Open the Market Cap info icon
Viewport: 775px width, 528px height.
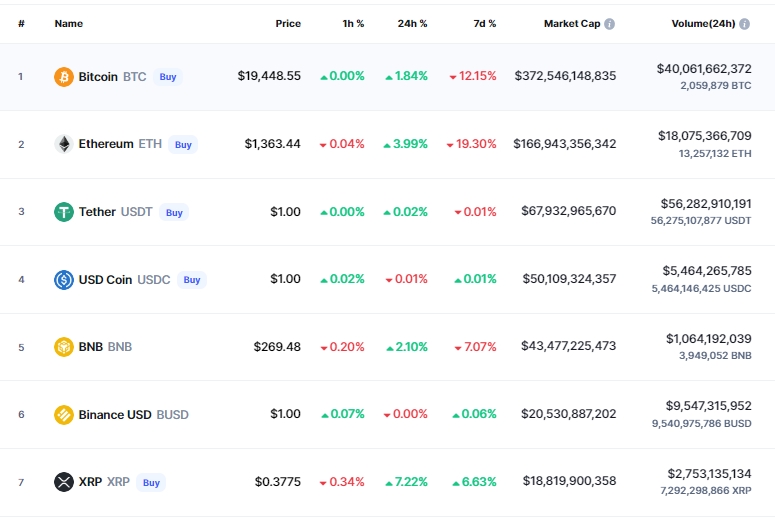[609, 24]
